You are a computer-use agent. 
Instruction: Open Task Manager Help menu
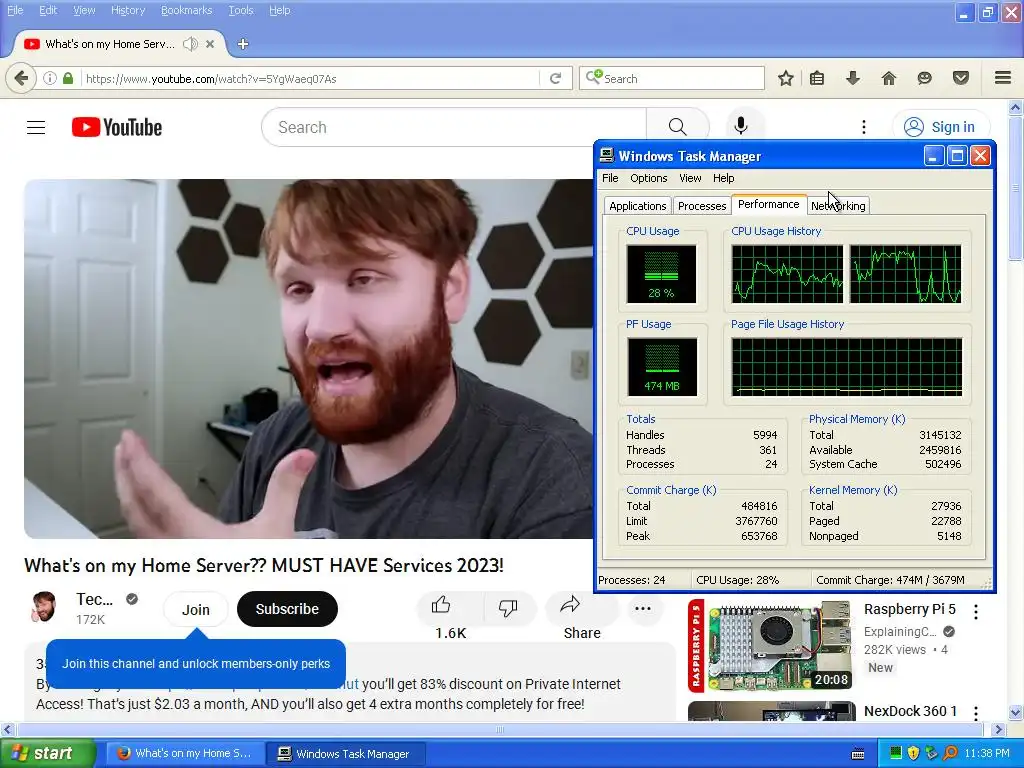coord(723,178)
